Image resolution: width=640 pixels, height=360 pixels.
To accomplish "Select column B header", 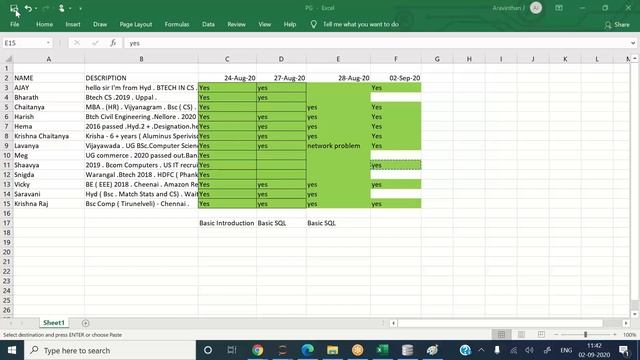I will point(141,59).
